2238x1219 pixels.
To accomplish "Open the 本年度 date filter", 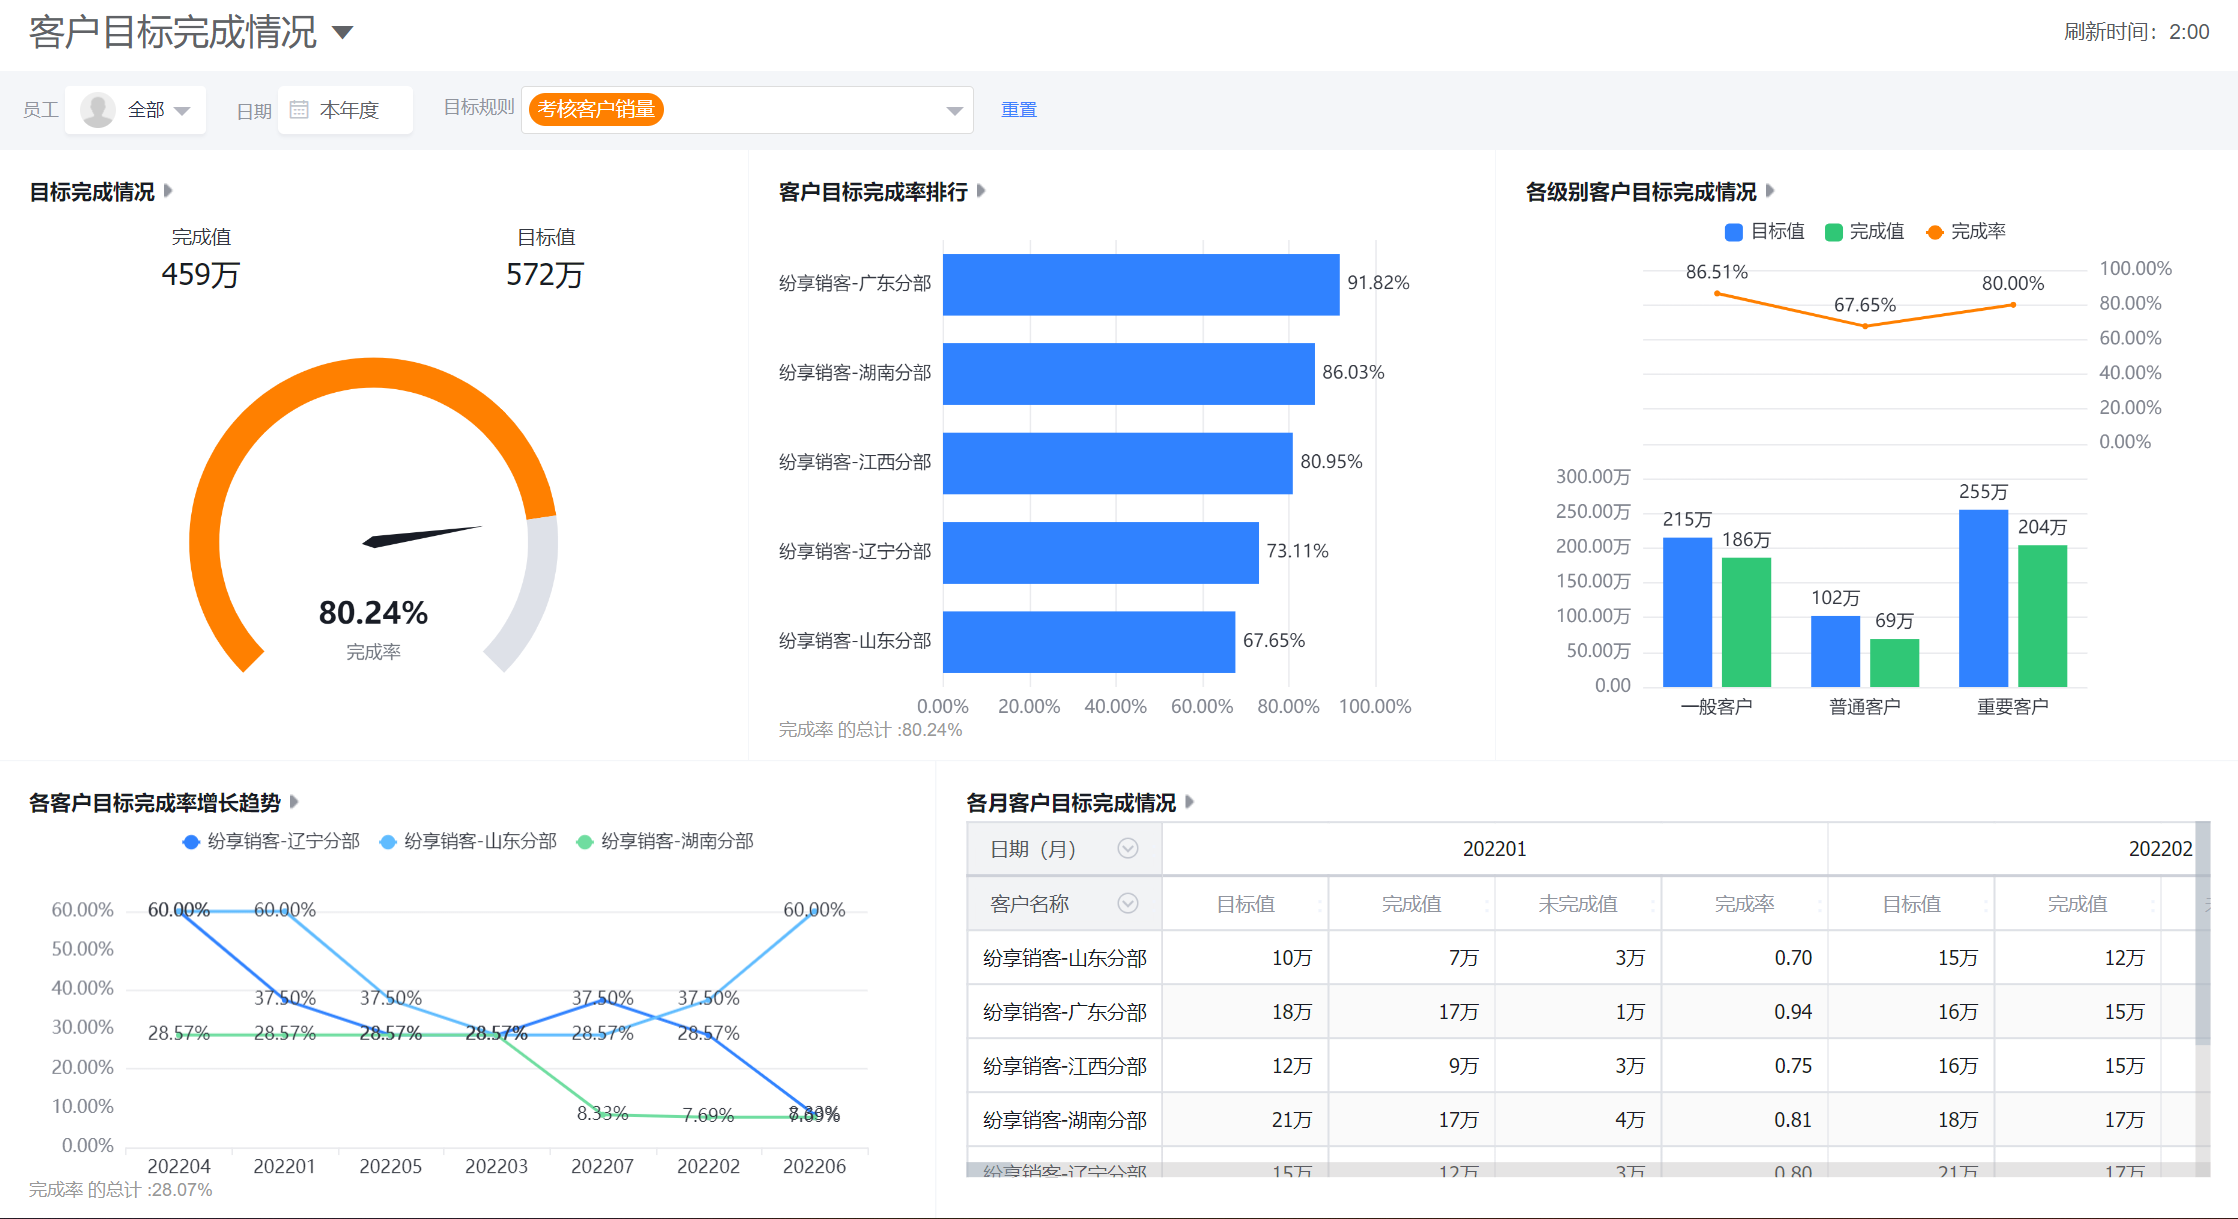I will (345, 110).
